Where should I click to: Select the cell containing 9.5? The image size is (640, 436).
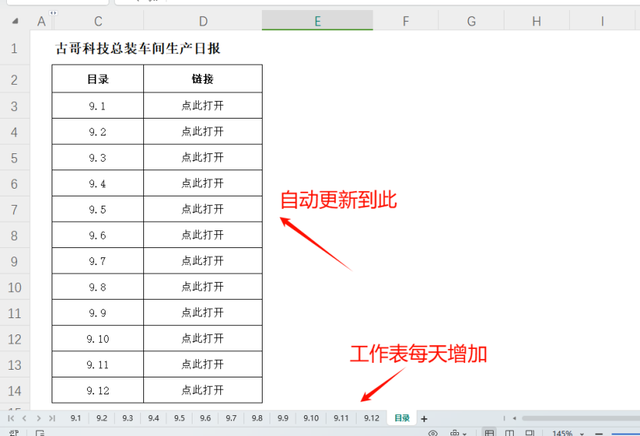pyautogui.click(x=98, y=209)
